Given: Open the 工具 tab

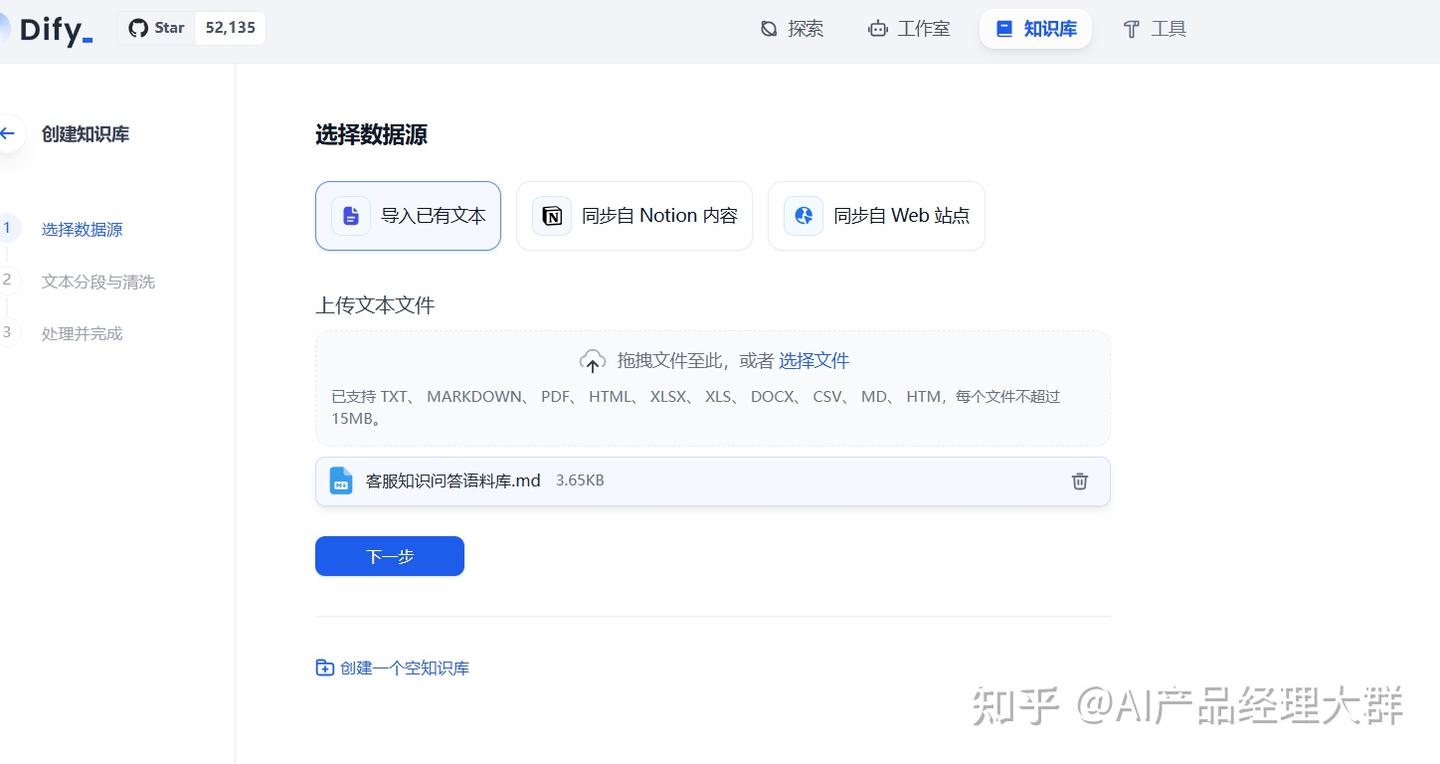Looking at the screenshot, I should click(x=1154, y=29).
